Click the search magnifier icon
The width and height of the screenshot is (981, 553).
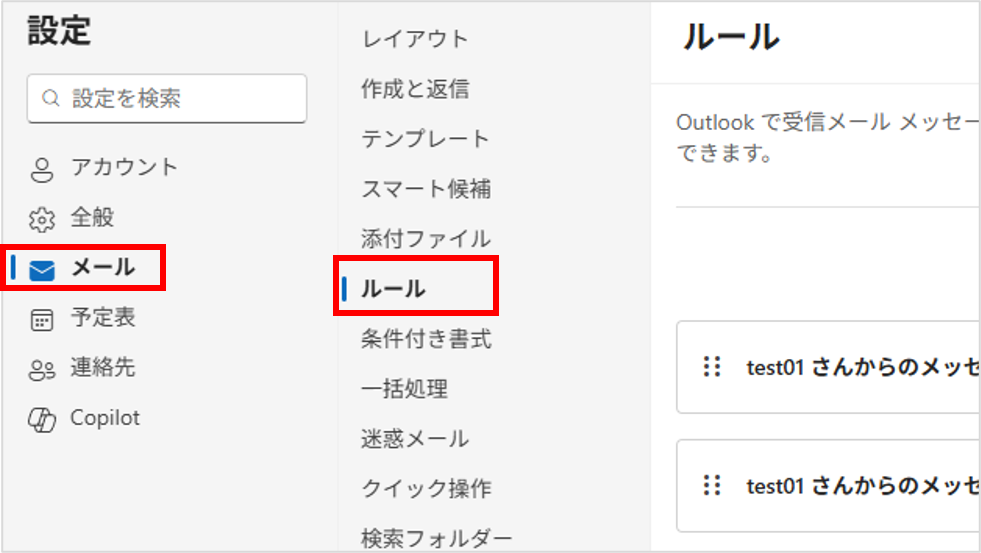(x=51, y=99)
